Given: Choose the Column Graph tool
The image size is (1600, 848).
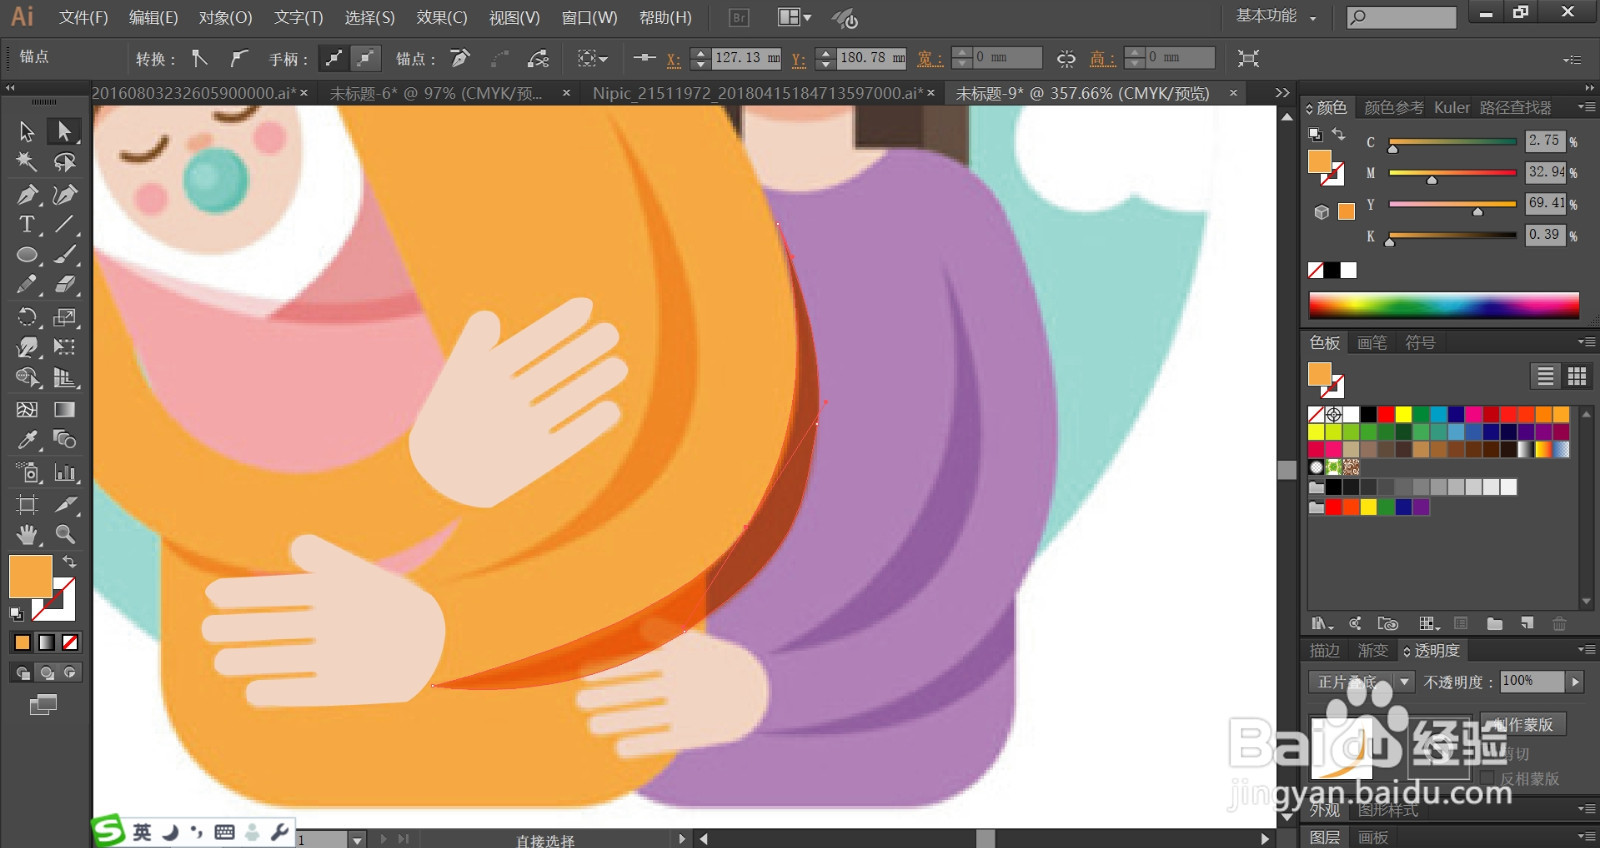Looking at the screenshot, I should click(x=64, y=472).
